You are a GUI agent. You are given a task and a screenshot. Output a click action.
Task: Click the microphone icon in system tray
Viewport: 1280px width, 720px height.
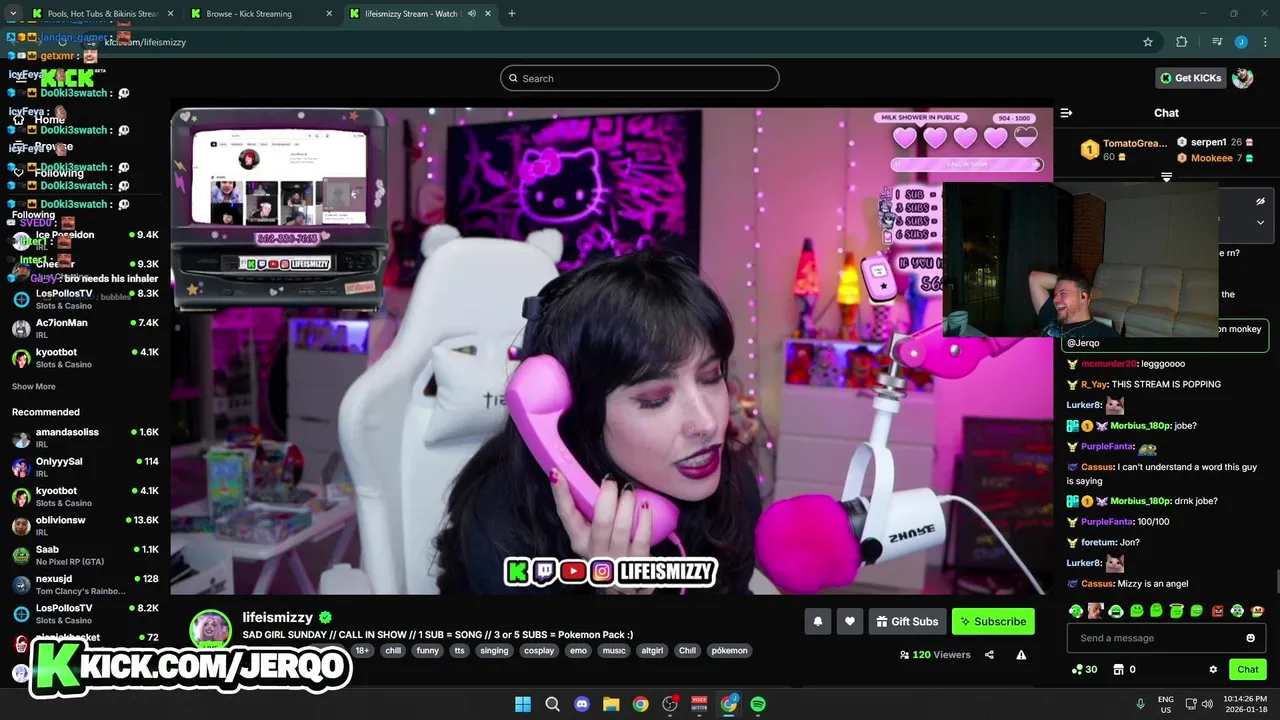[1140, 704]
